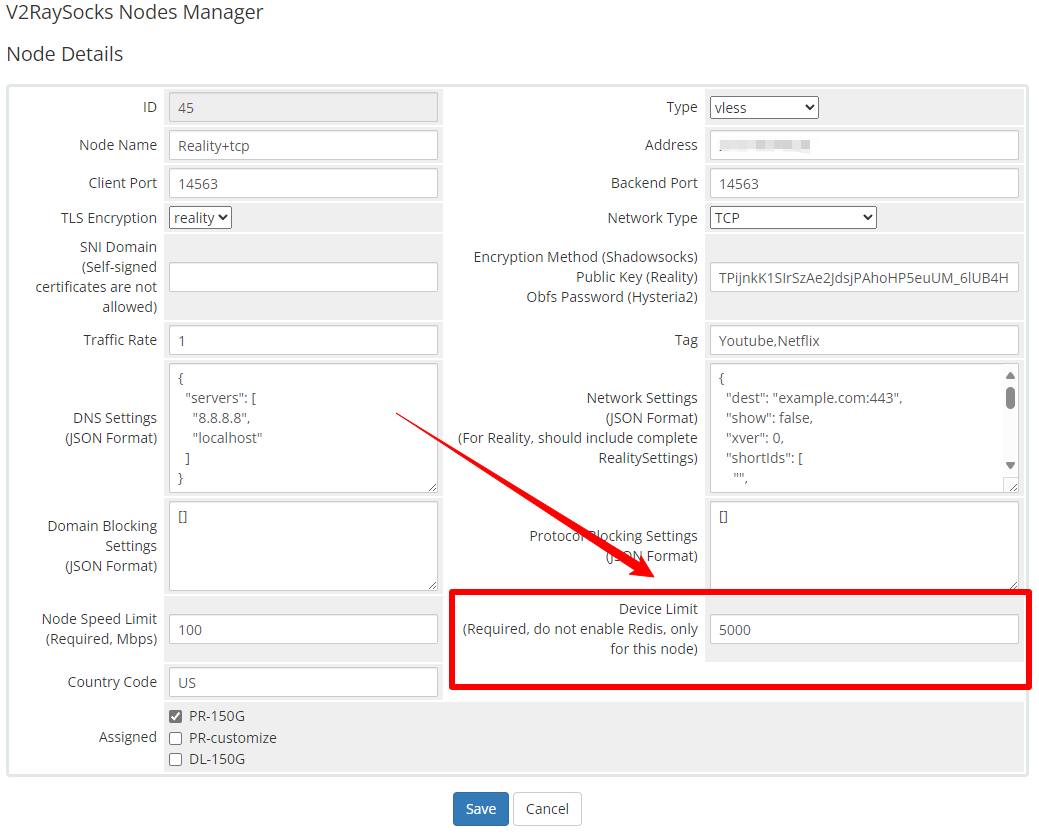Grab the Network Settings textarea resize handle
Screen dimensions: 1039x834
click(1011, 485)
